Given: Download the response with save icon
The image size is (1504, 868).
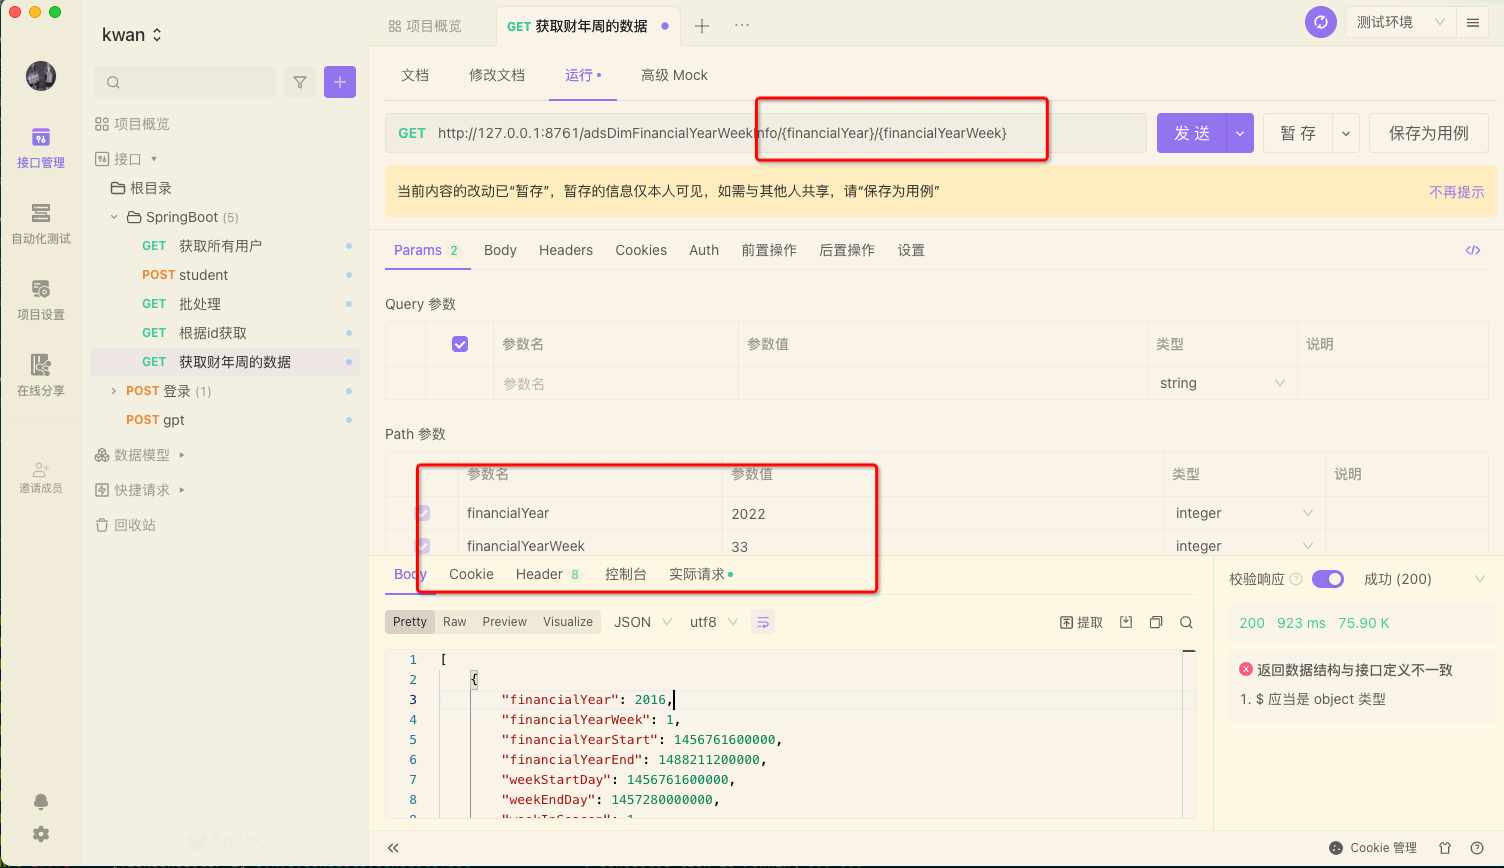Looking at the screenshot, I should 1126,622.
